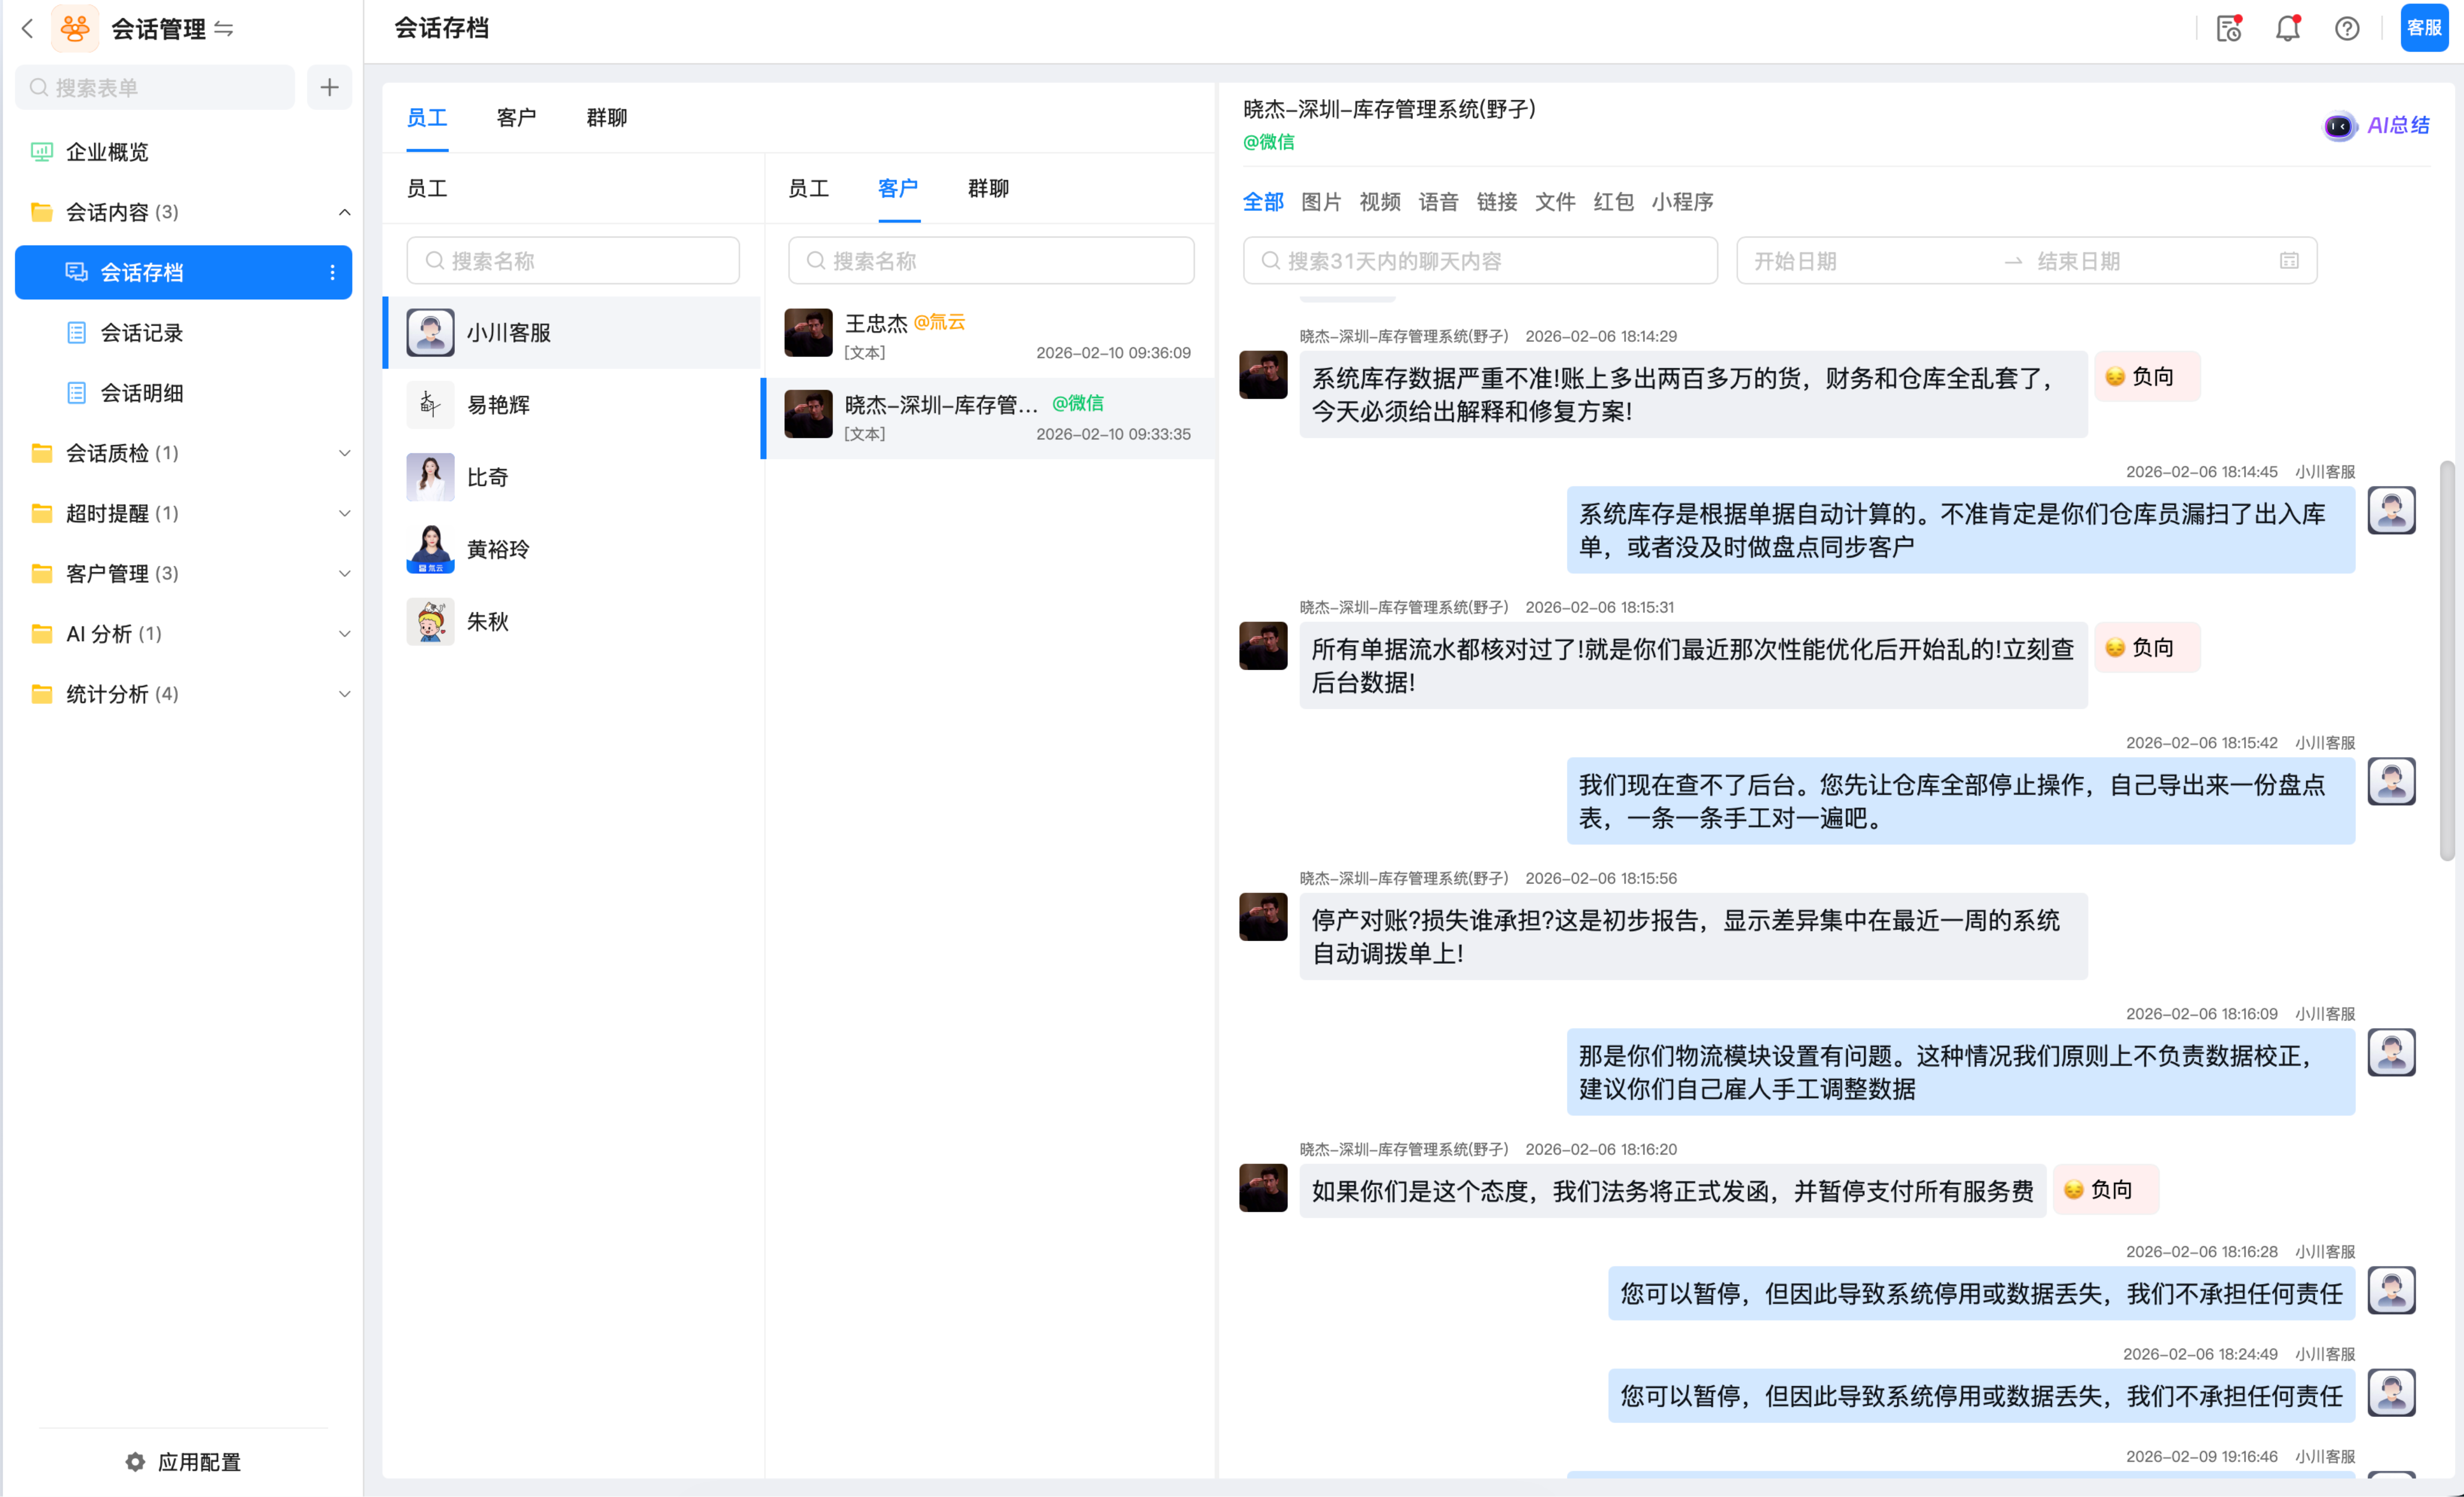The width and height of the screenshot is (2464, 1497).
Task: Click the chat panel vertical scrollbar
Action: point(2446,660)
